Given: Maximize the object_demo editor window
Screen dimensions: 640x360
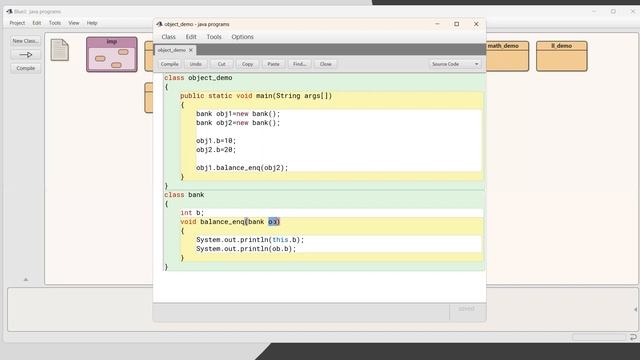Looking at the screenshot, I should pyautogui.click(x=457, y=24).
